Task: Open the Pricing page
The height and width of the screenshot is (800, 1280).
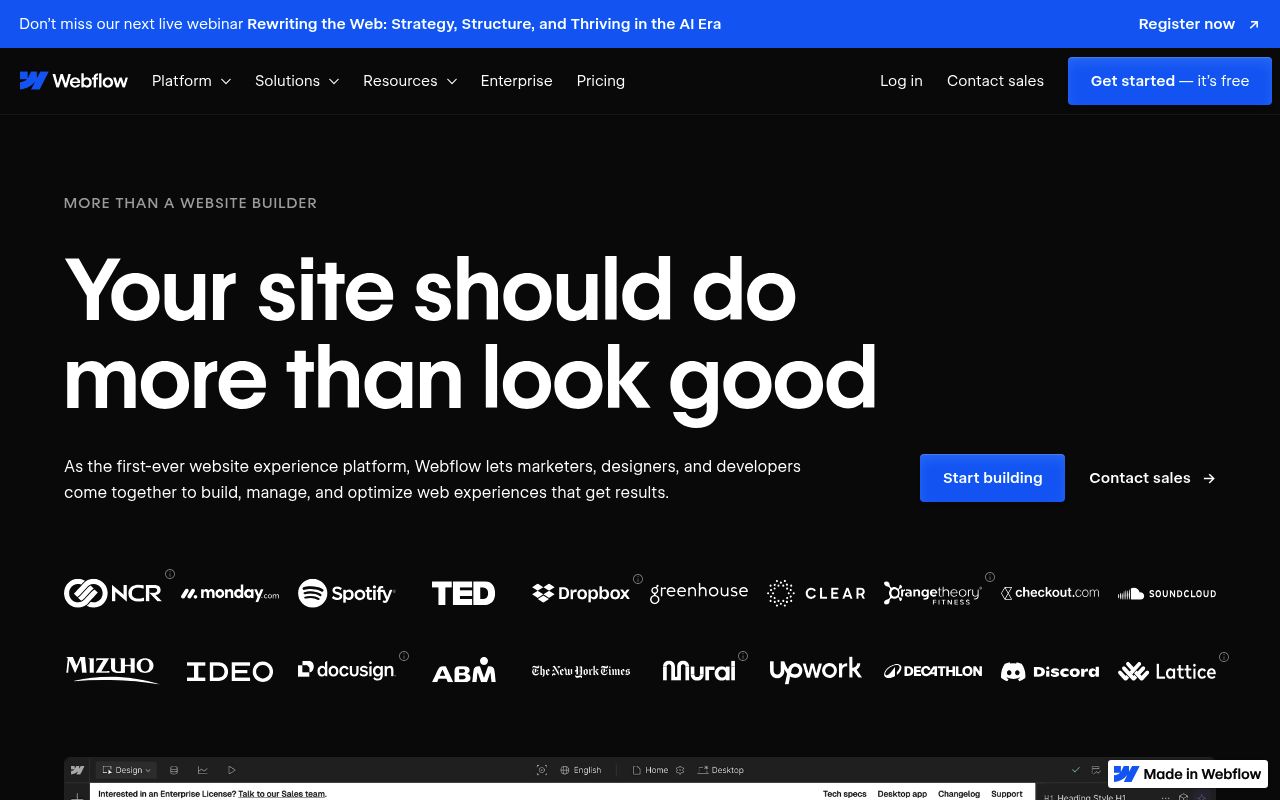Action: (601, 81)
